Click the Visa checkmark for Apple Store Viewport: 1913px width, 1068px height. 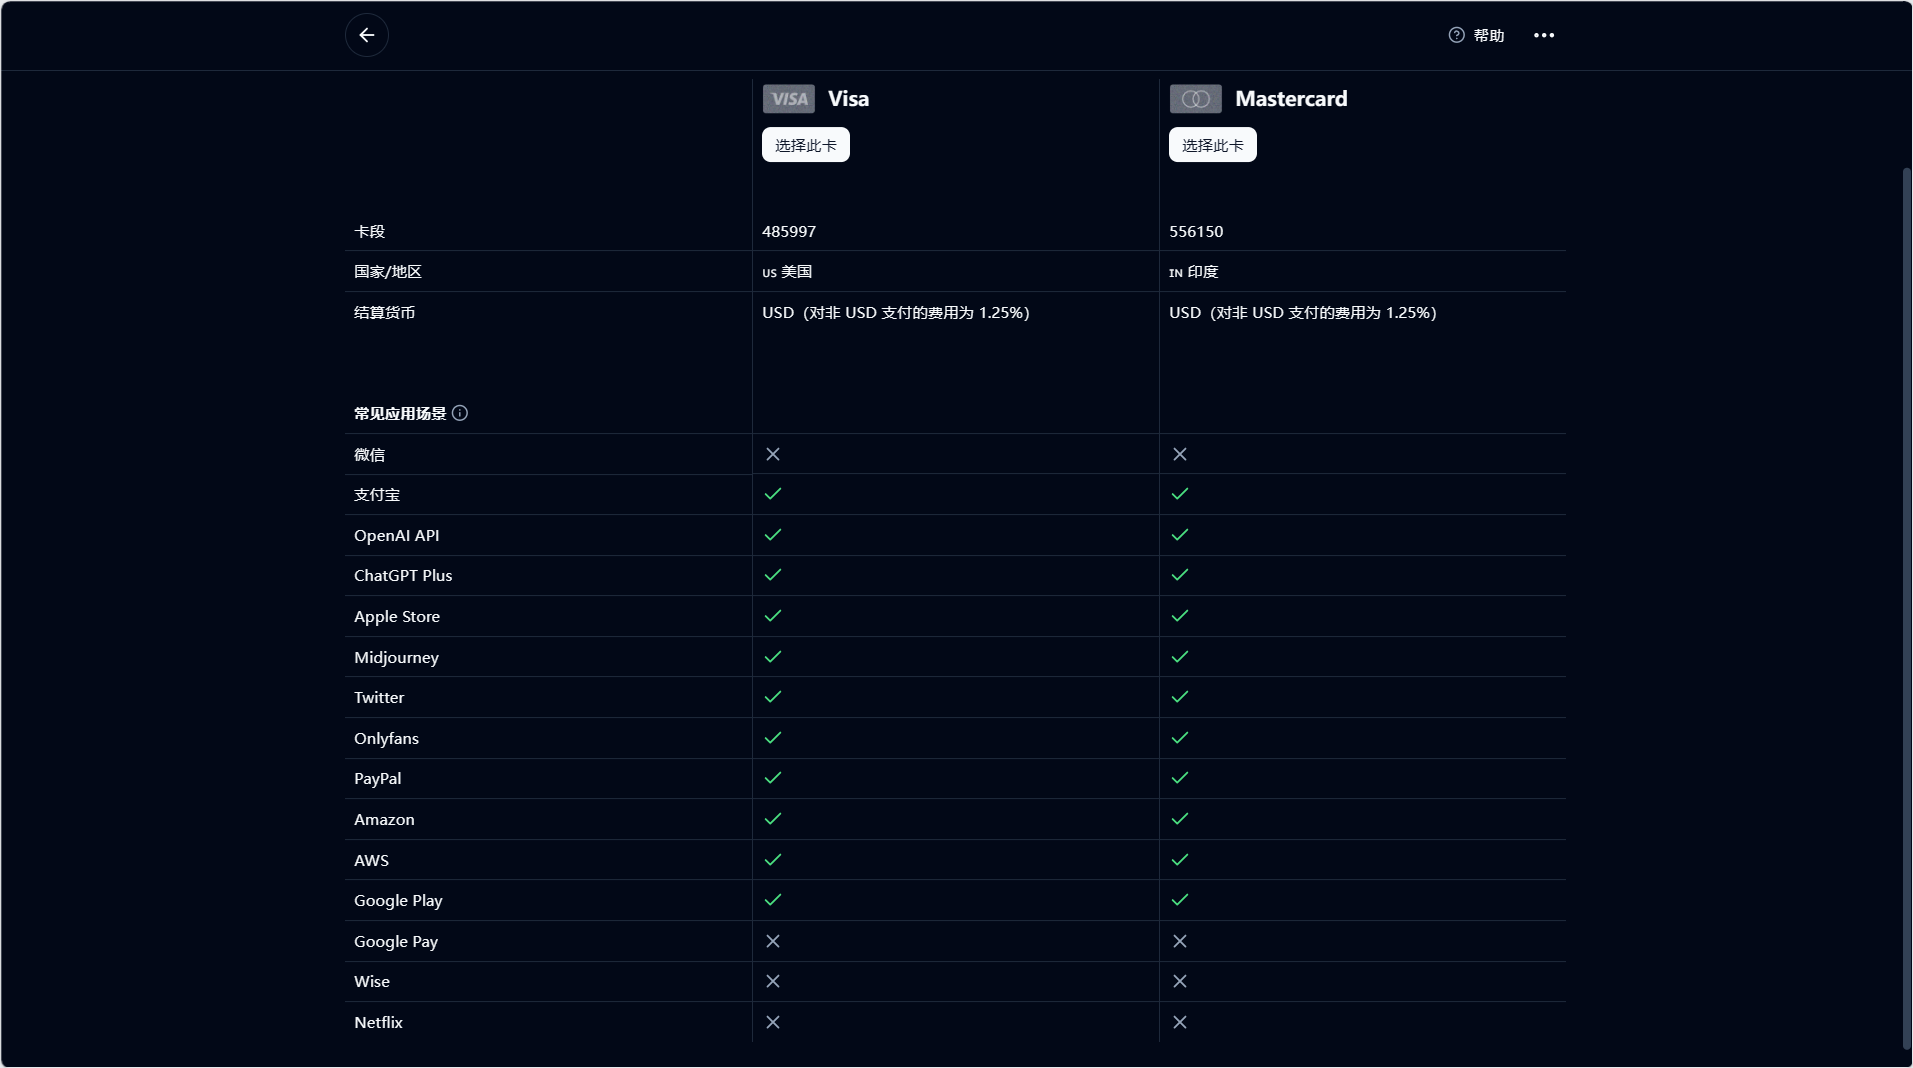773,616
